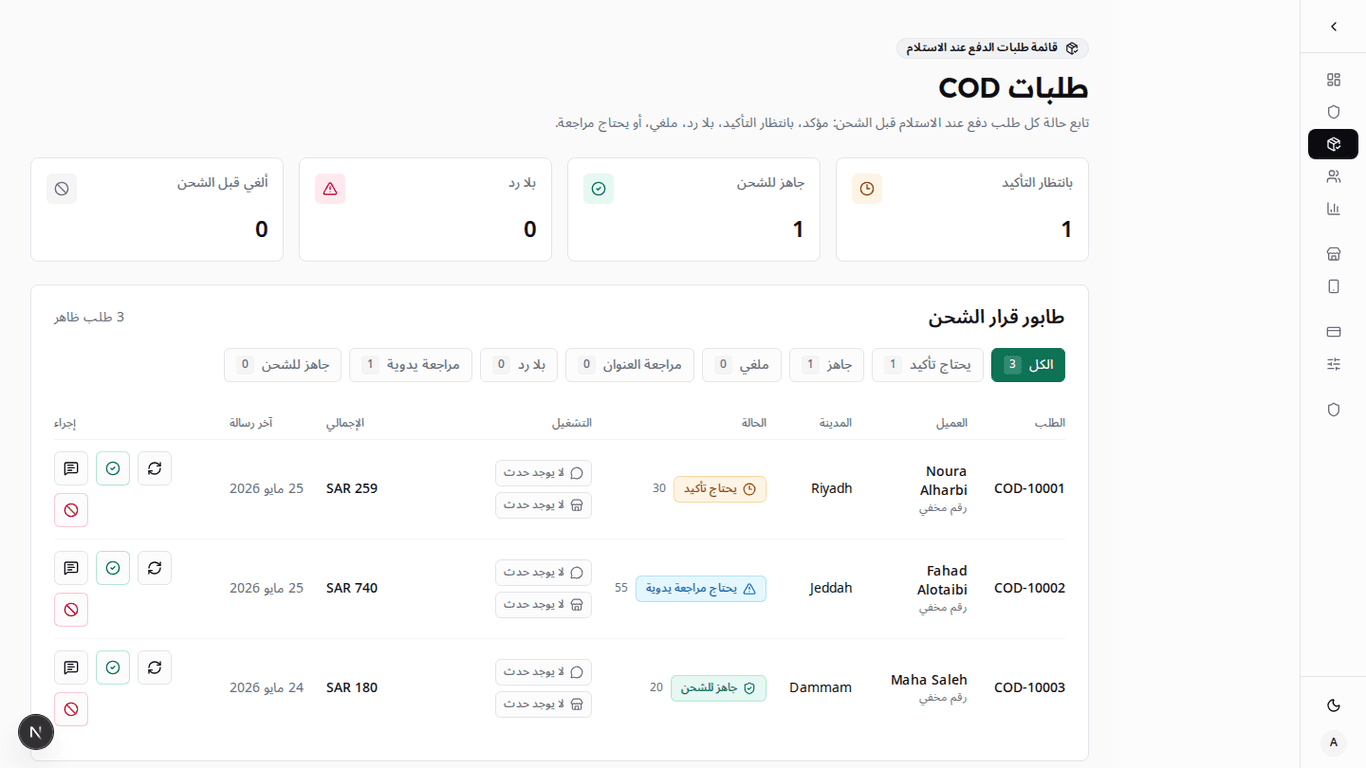Collapse the sidebar with the chevron arrow
This screenshot has width=1366, height=768.
coord(1333,27)
